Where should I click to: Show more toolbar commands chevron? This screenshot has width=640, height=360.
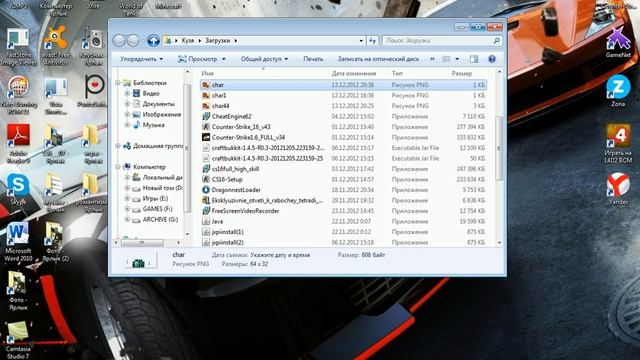[432, 59]
